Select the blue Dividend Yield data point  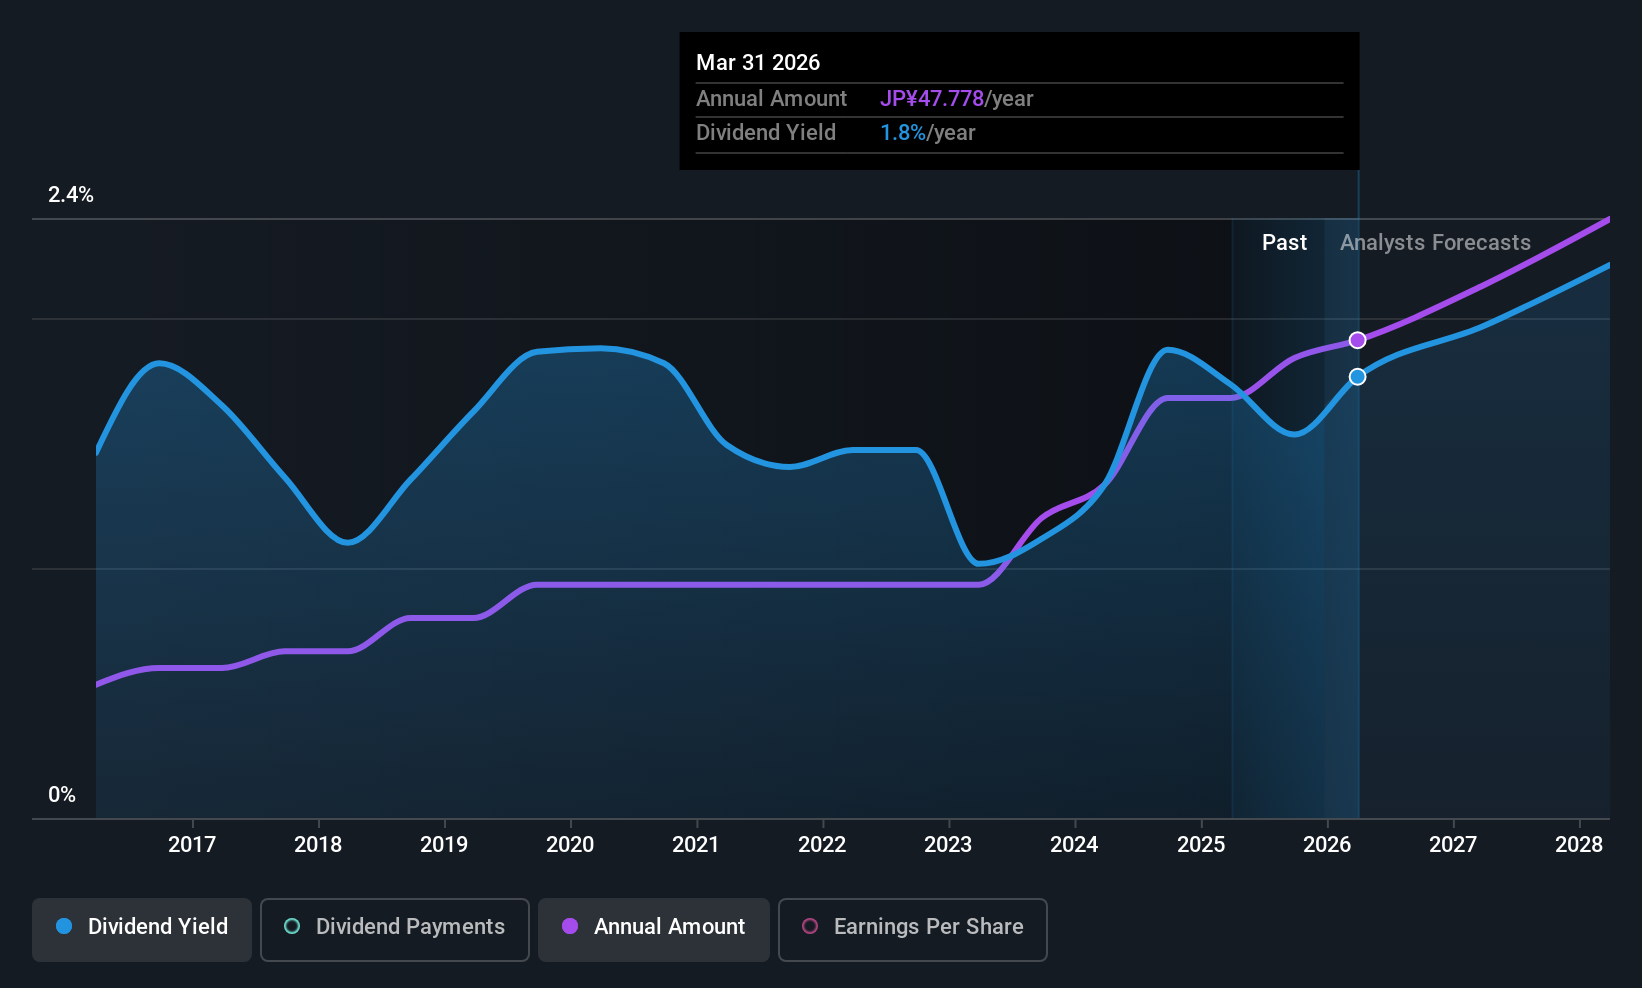point(1357,377)
